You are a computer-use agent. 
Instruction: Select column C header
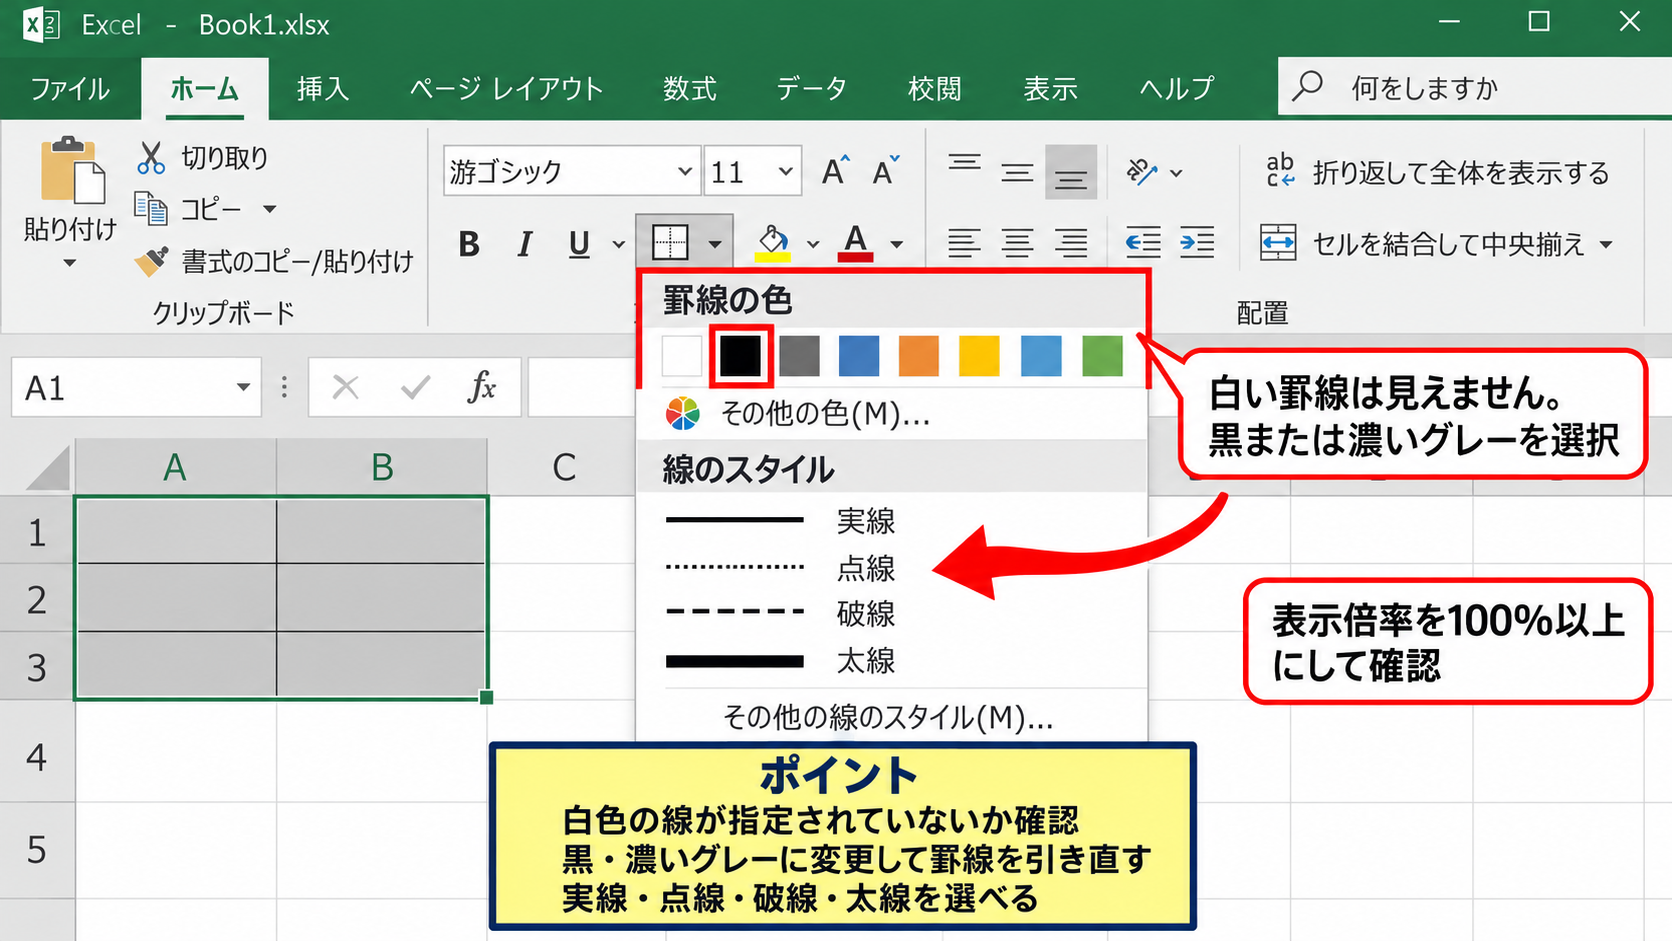pyautogui.click(x=564, y=467)
